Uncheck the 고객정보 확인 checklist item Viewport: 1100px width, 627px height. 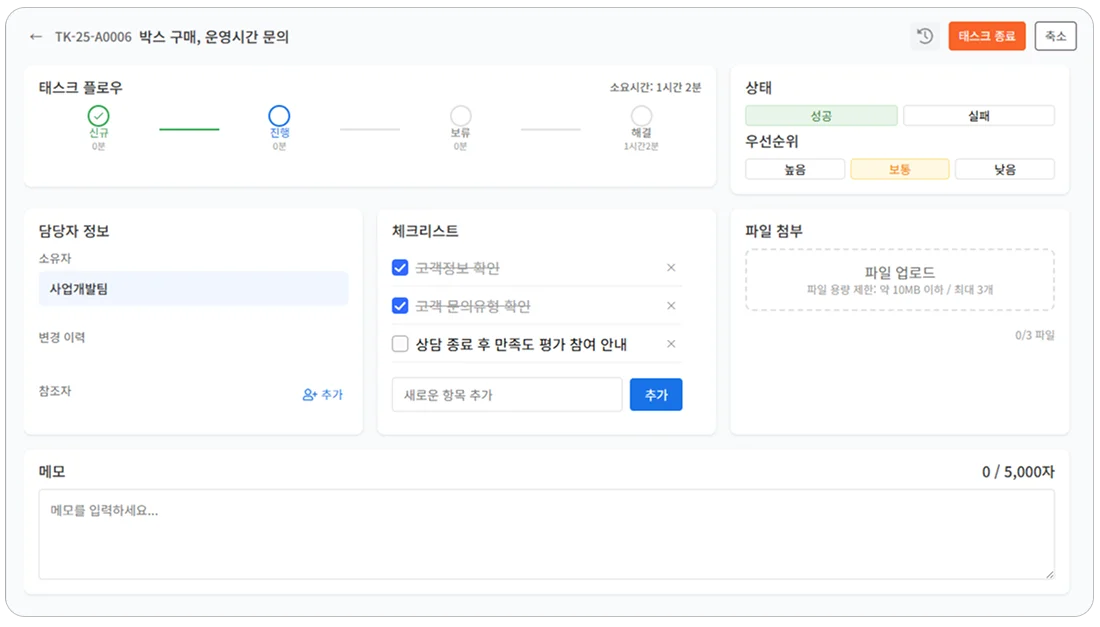click(398, 267)
